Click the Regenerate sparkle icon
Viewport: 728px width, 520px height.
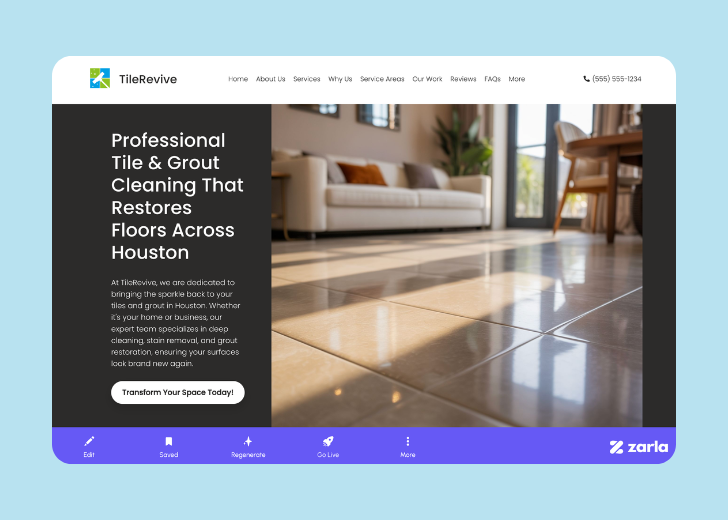pos(248,441)
